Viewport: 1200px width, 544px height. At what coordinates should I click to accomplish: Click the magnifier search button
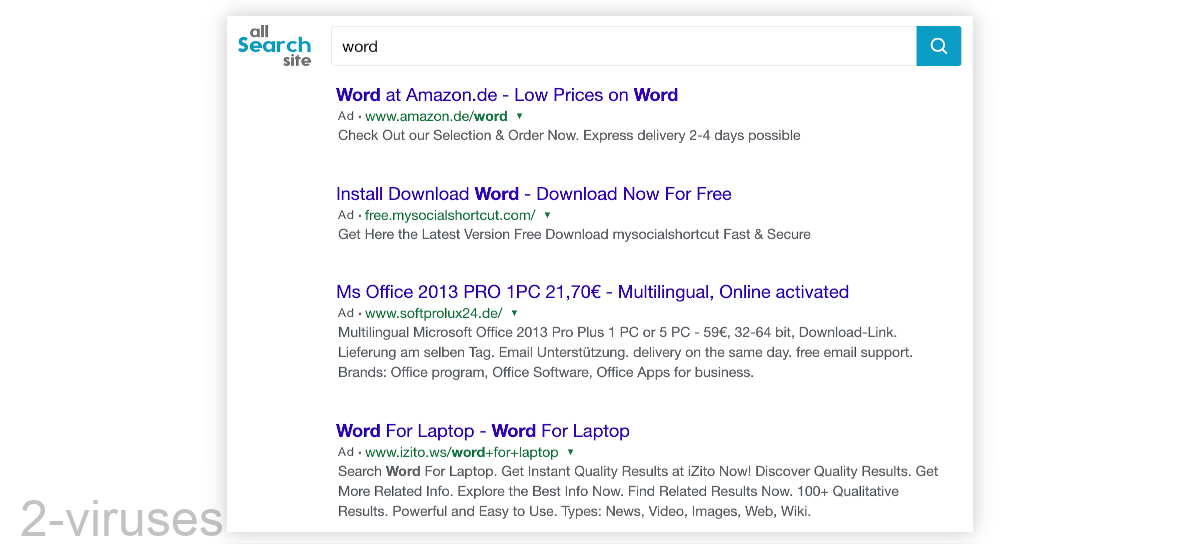point(938,46)
